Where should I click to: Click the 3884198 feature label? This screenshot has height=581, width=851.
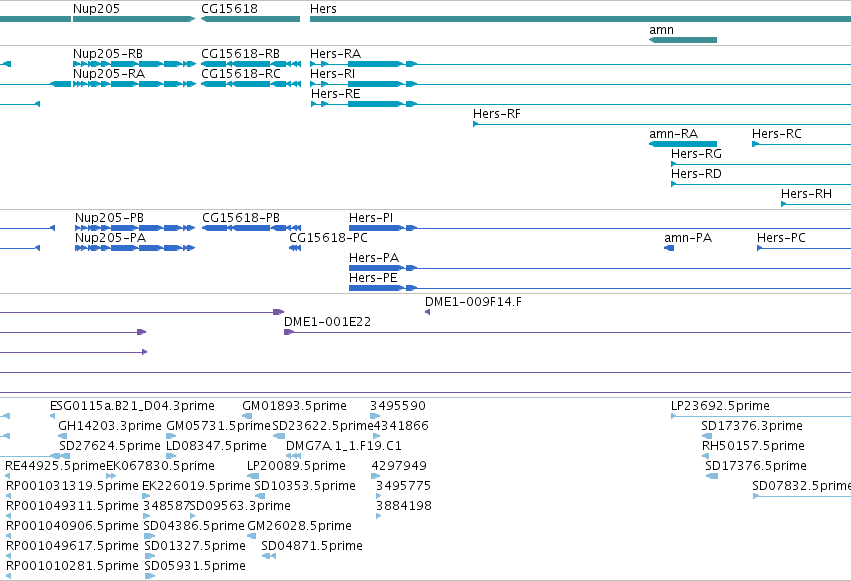coord(404,506)
